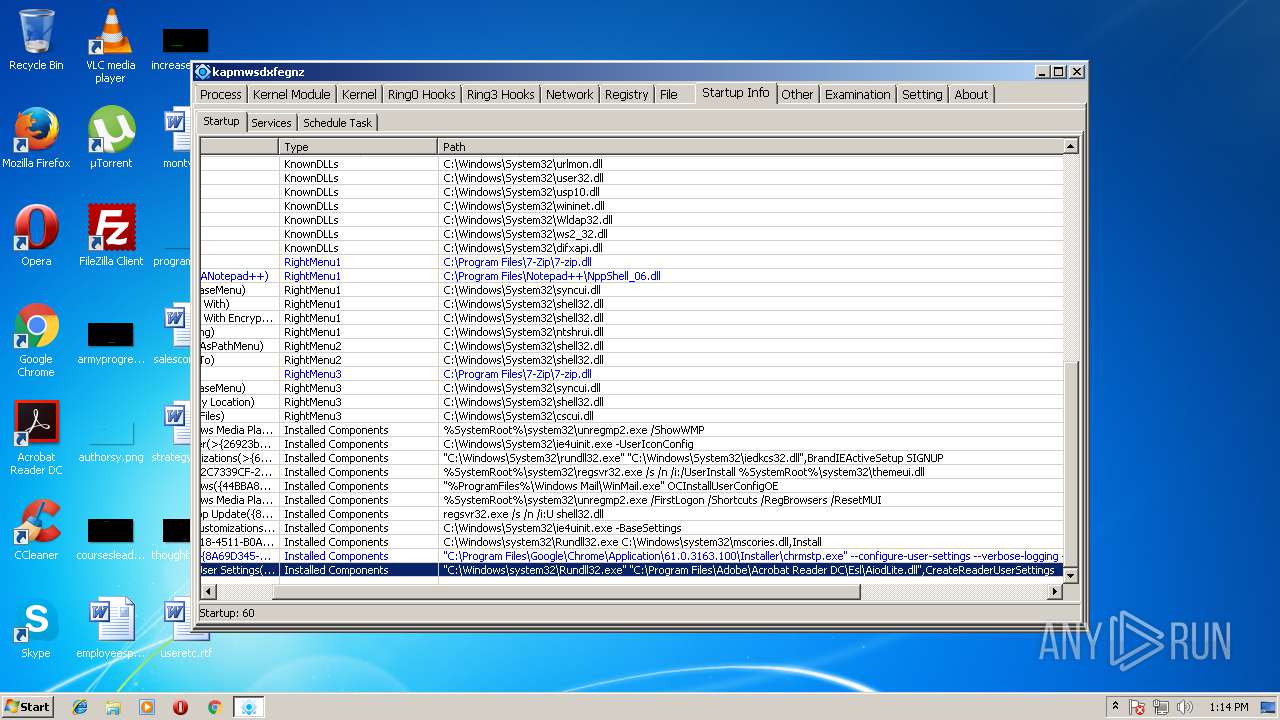Open Google Chrome desktop shortcut
1280x720 pixels.
pos(36,340)
